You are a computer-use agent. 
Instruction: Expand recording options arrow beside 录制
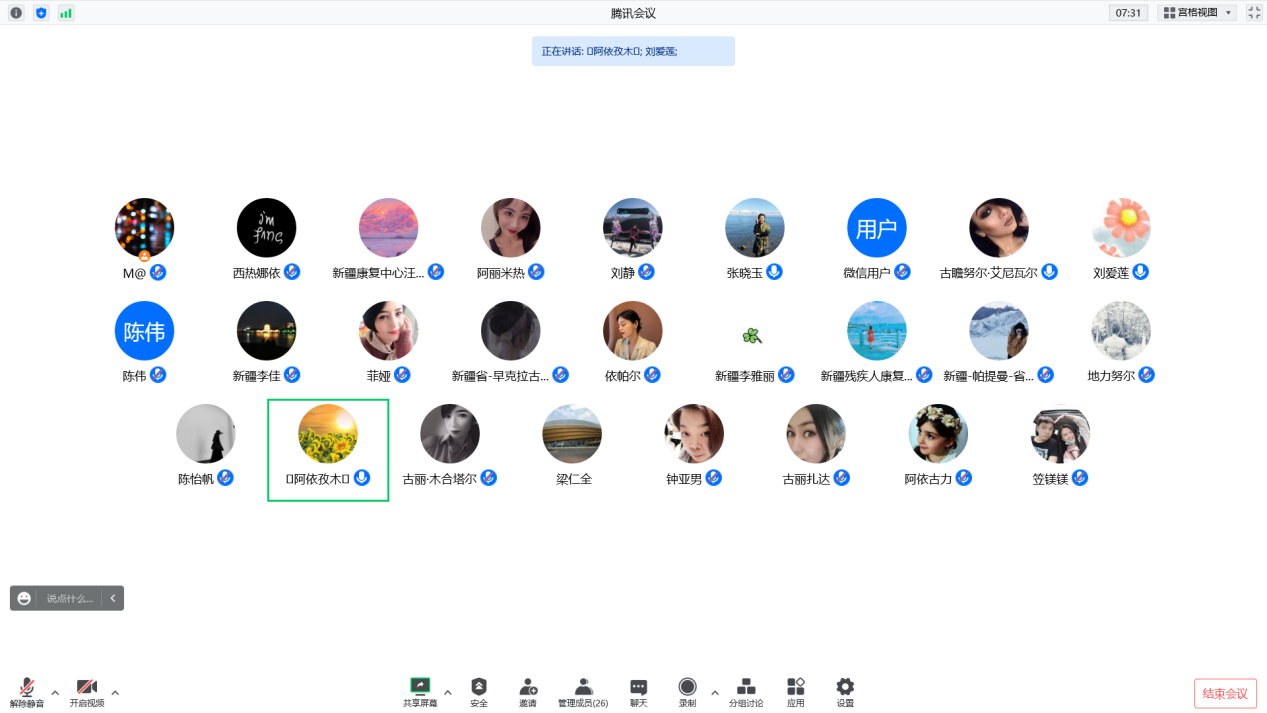(x=714, y=692)
